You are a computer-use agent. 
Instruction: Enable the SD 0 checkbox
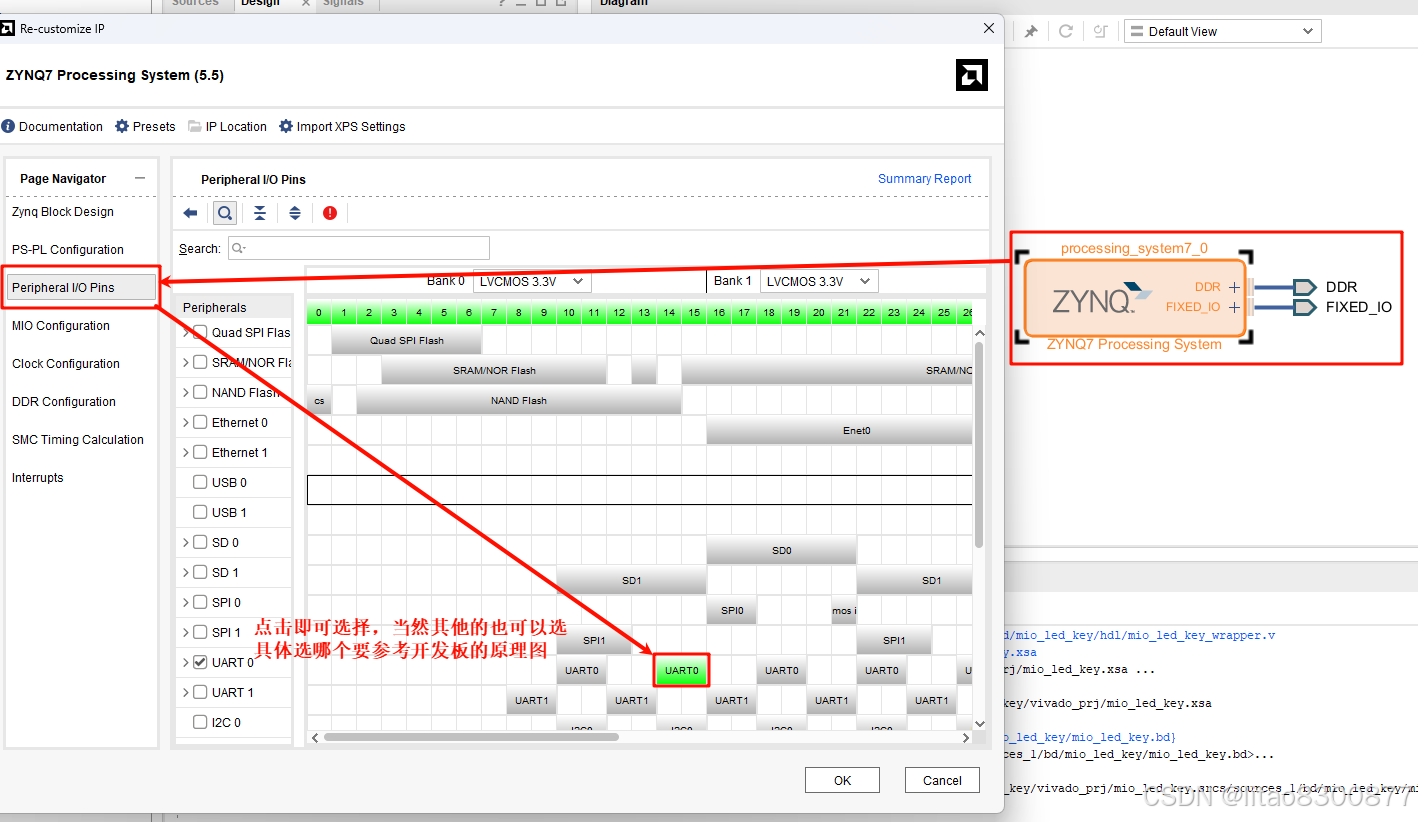[x=200, y=542]
